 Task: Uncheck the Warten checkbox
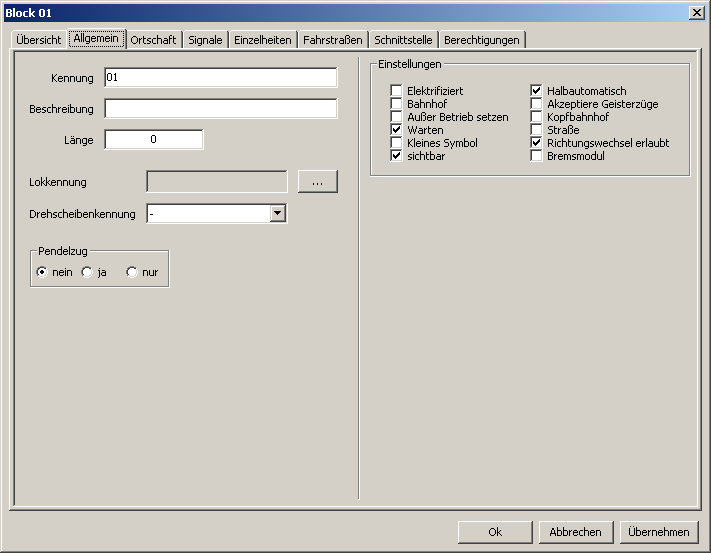(397, 130)
